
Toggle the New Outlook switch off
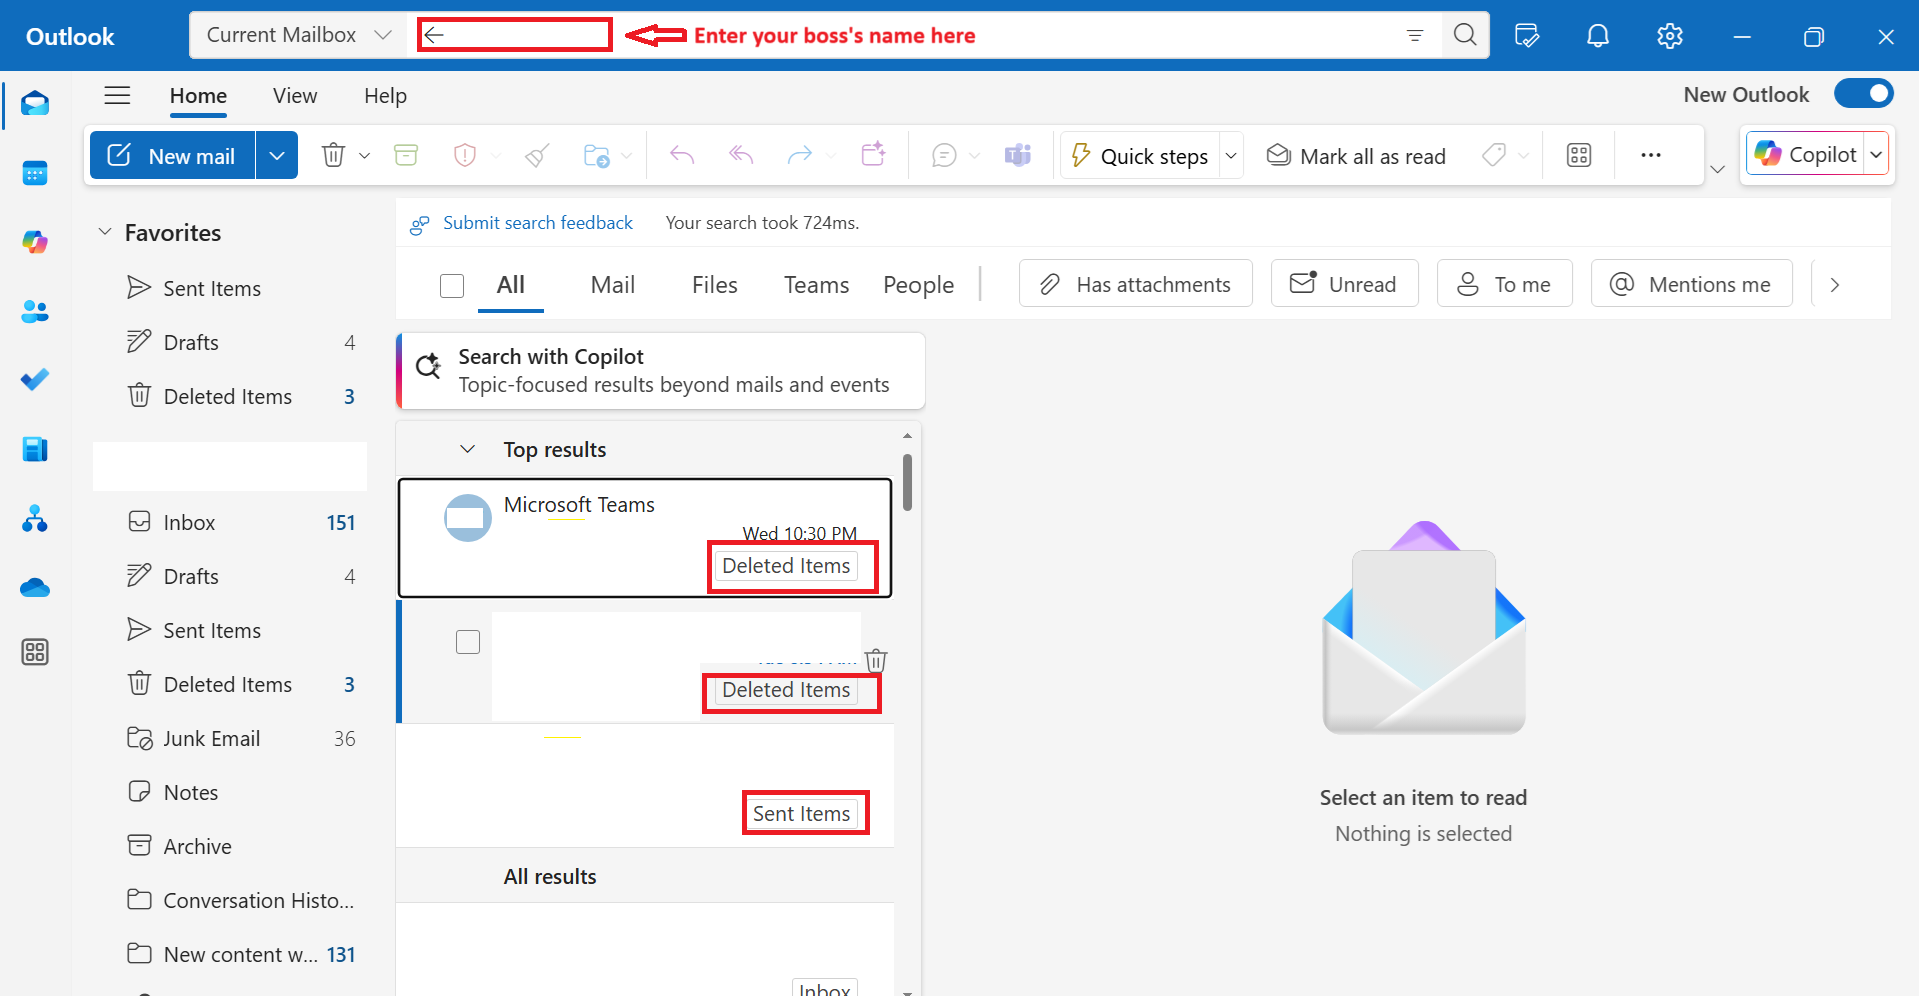[1864, 94]
